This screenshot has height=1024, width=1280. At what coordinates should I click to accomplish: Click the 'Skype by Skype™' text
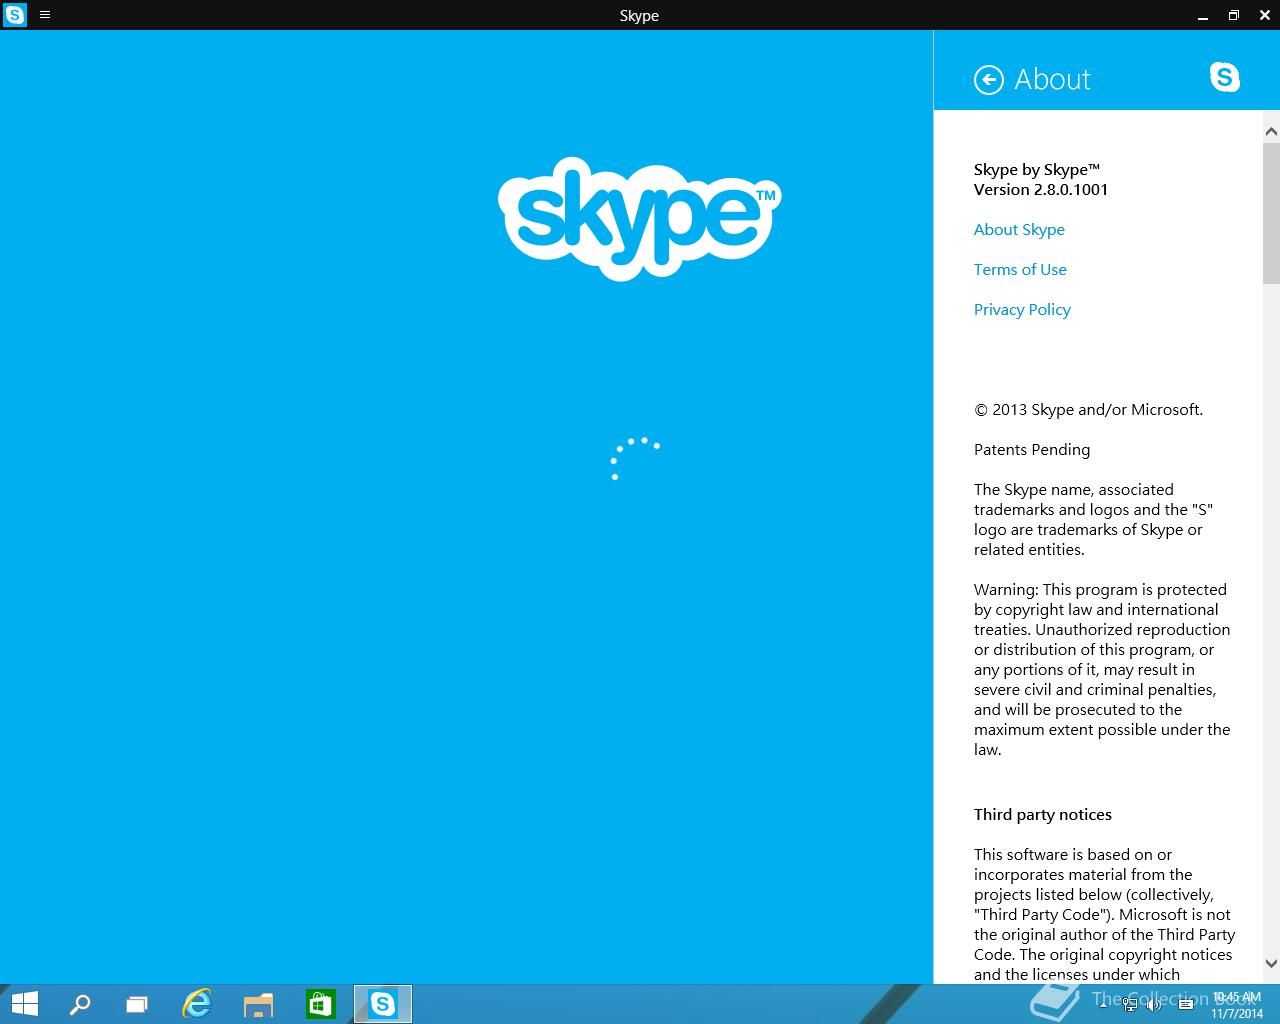1037,169
